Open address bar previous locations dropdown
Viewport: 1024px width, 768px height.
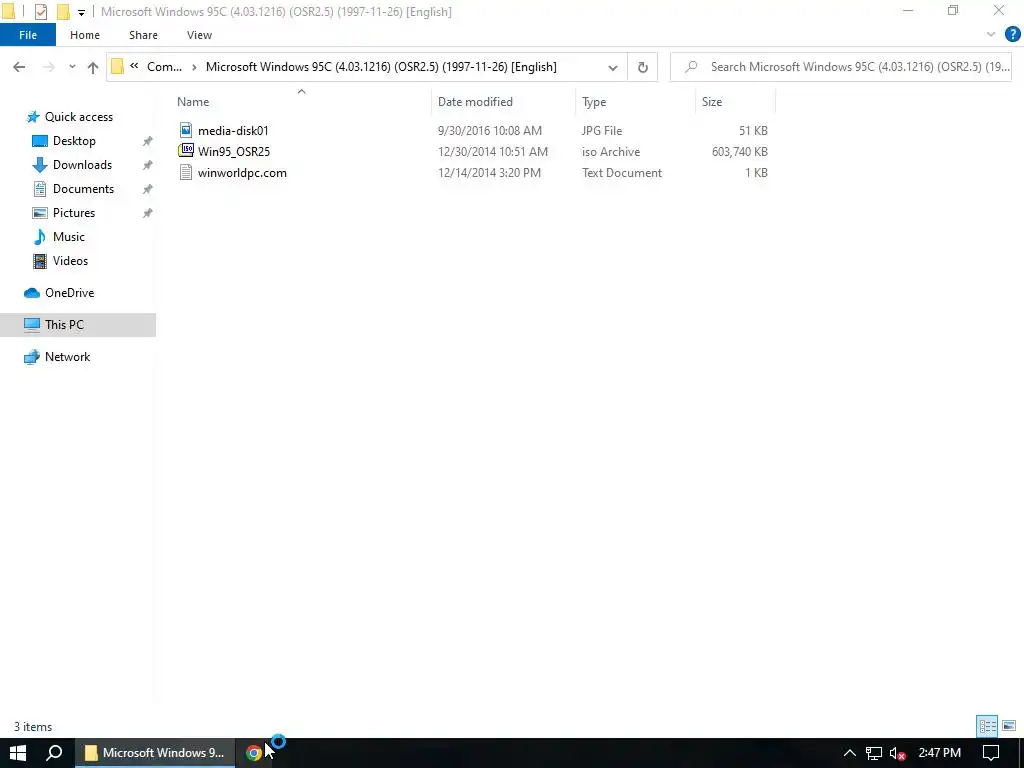pos(613,67)
